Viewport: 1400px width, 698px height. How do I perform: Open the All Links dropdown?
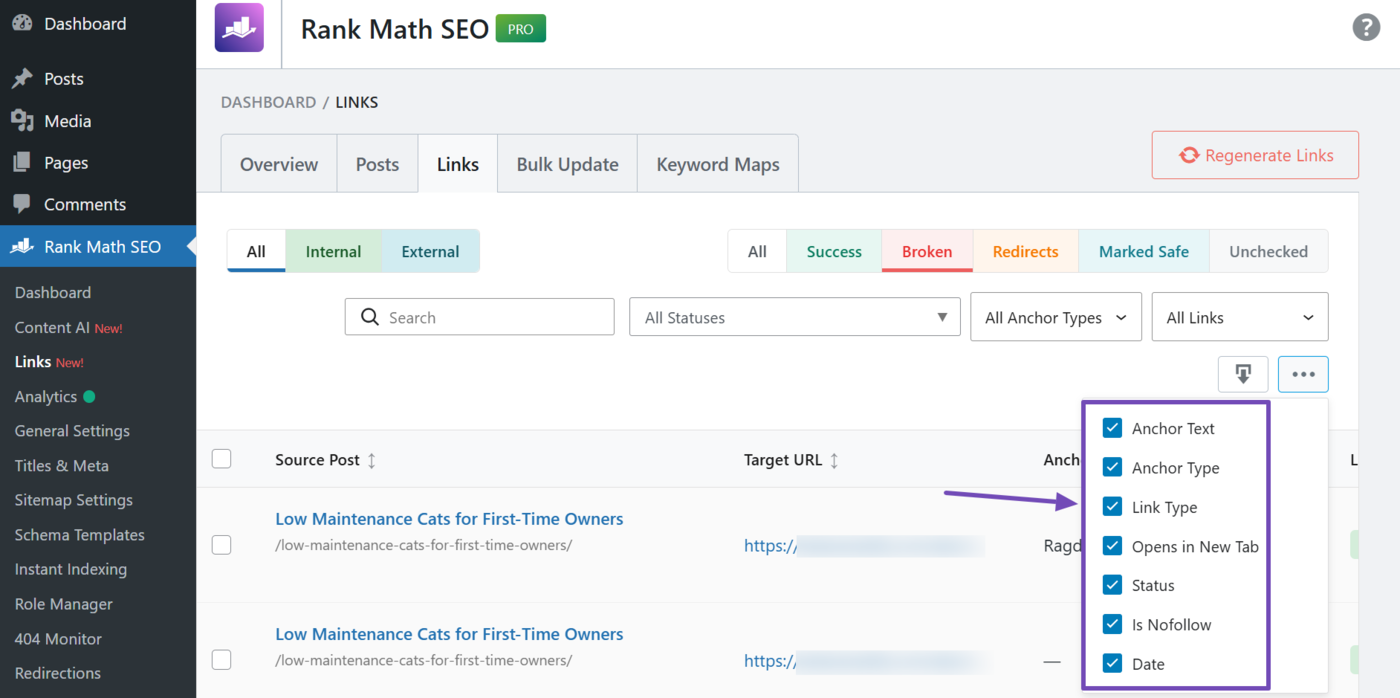(1239, 318)
